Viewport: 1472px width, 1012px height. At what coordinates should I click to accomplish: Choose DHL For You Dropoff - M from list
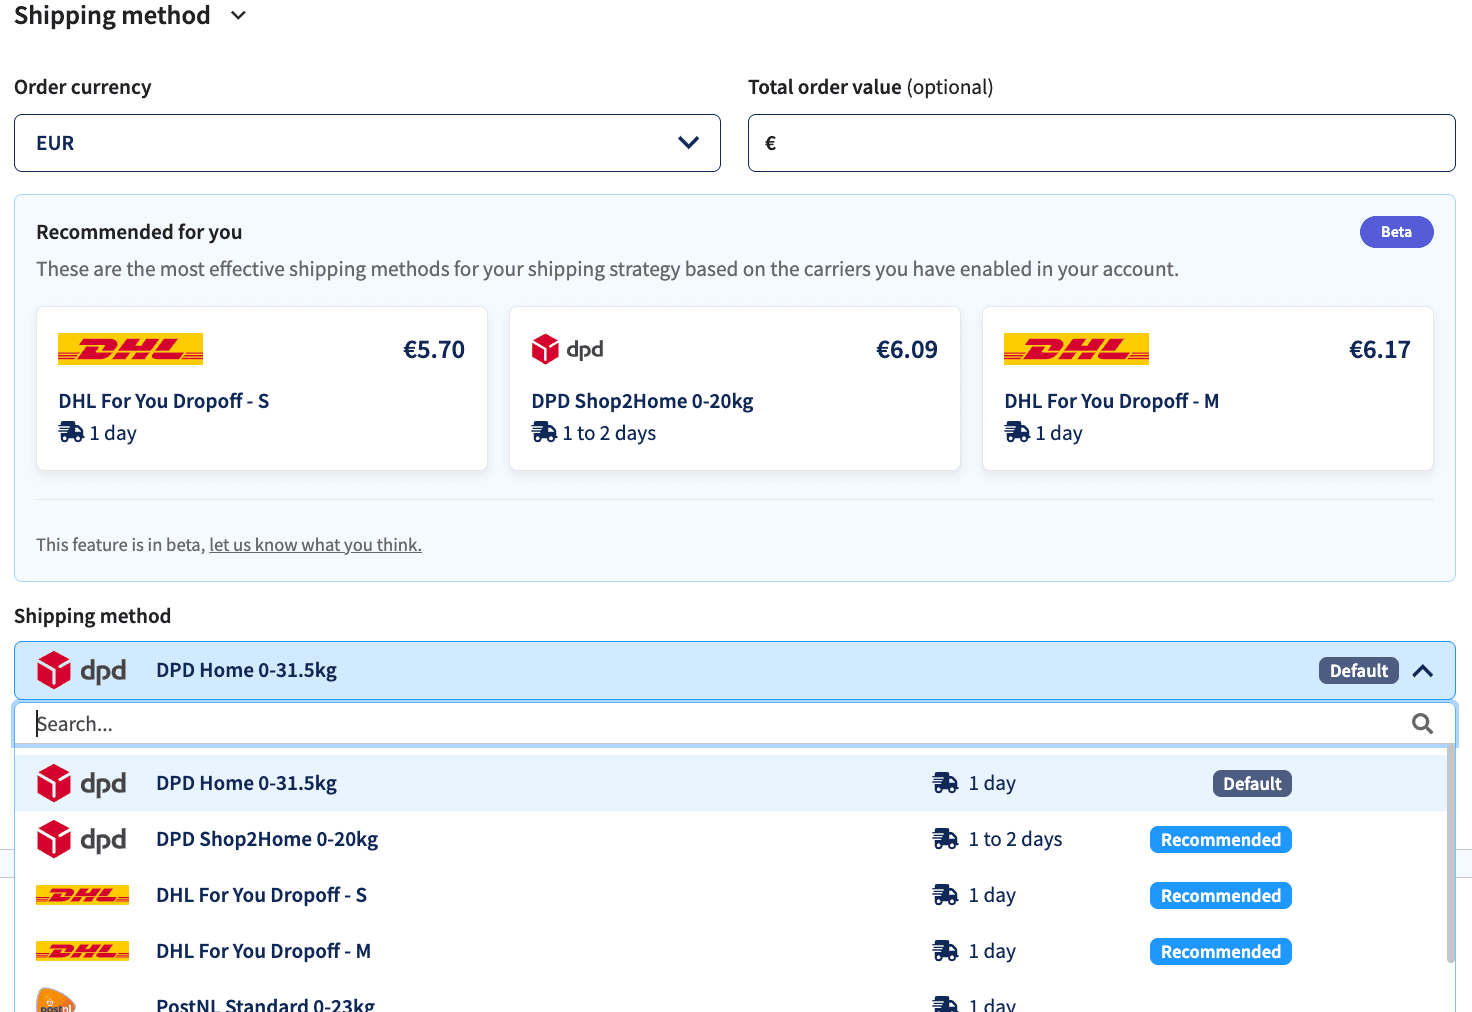pos(731,951)
